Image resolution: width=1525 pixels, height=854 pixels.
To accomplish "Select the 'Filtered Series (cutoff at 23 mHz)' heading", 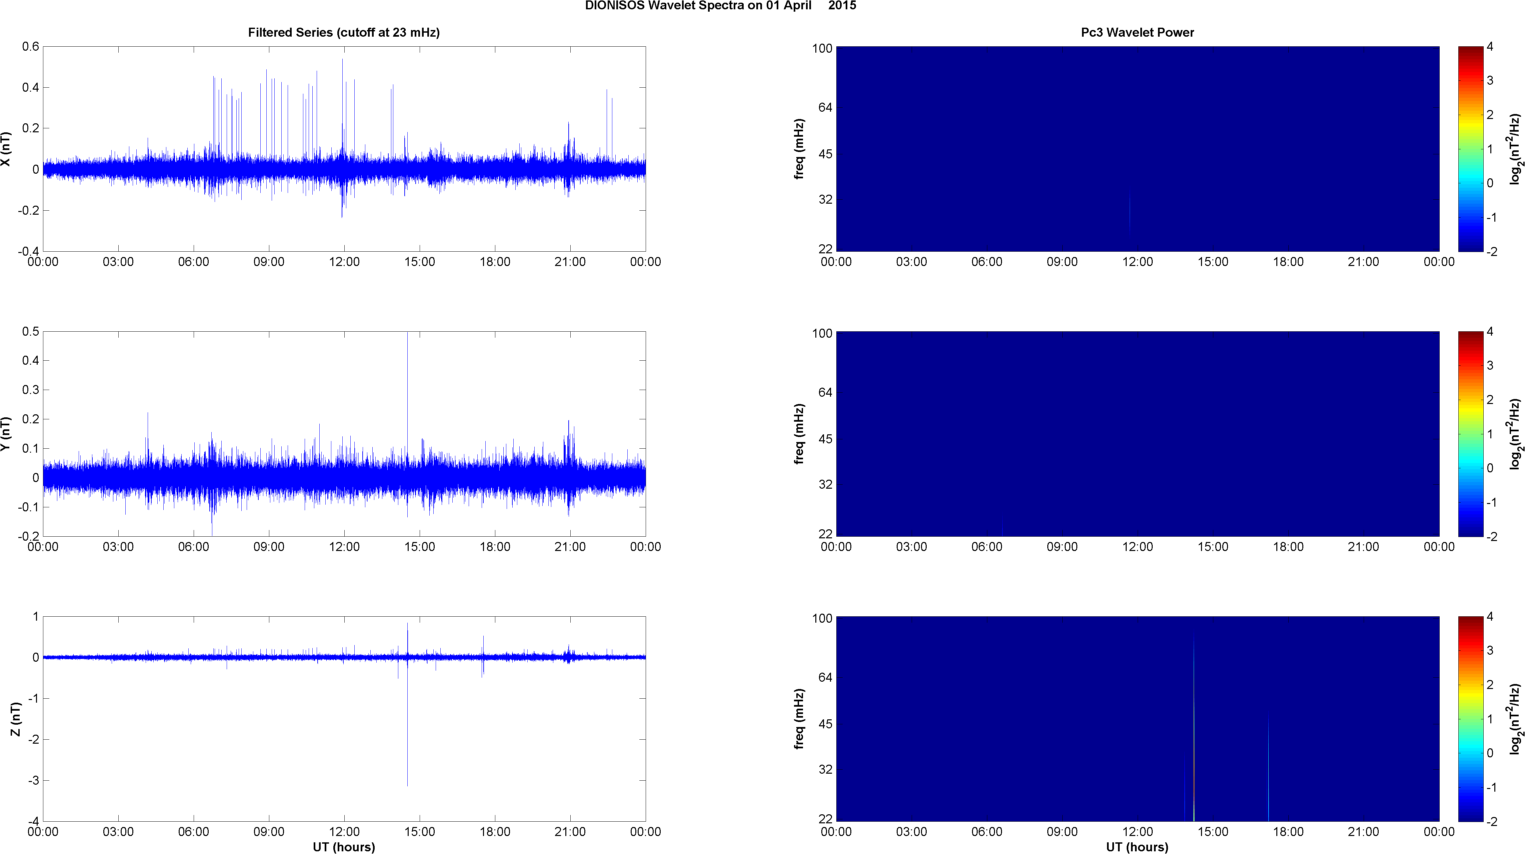I will click(x=344, y=33).
